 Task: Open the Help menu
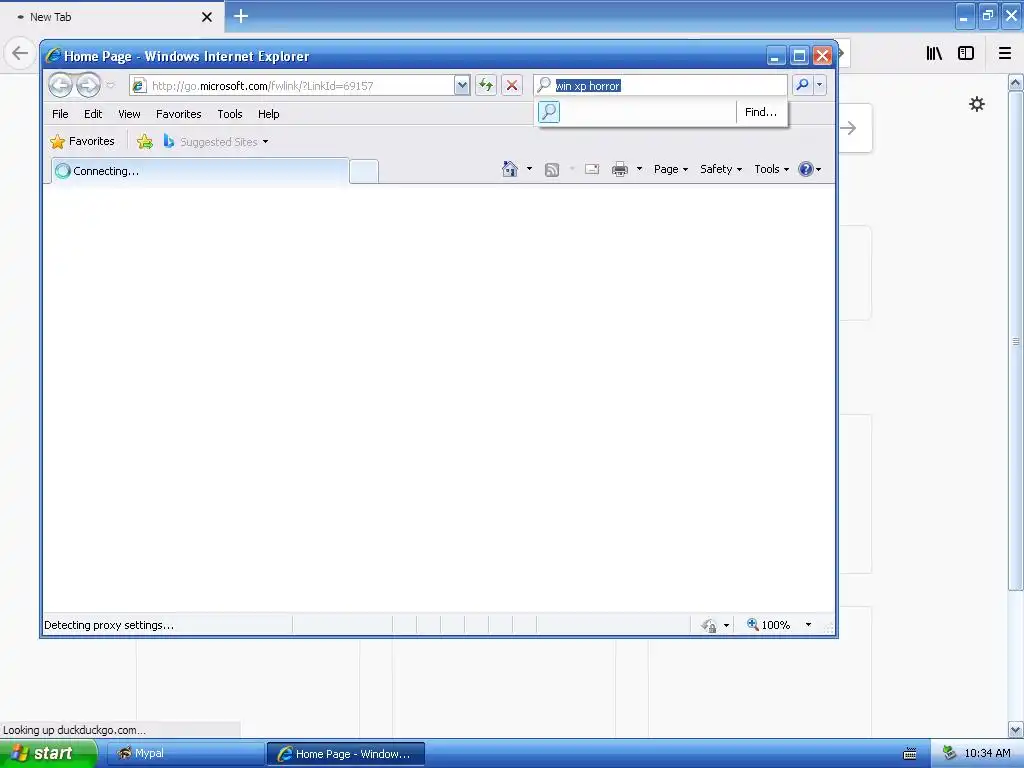coord(268,114)
